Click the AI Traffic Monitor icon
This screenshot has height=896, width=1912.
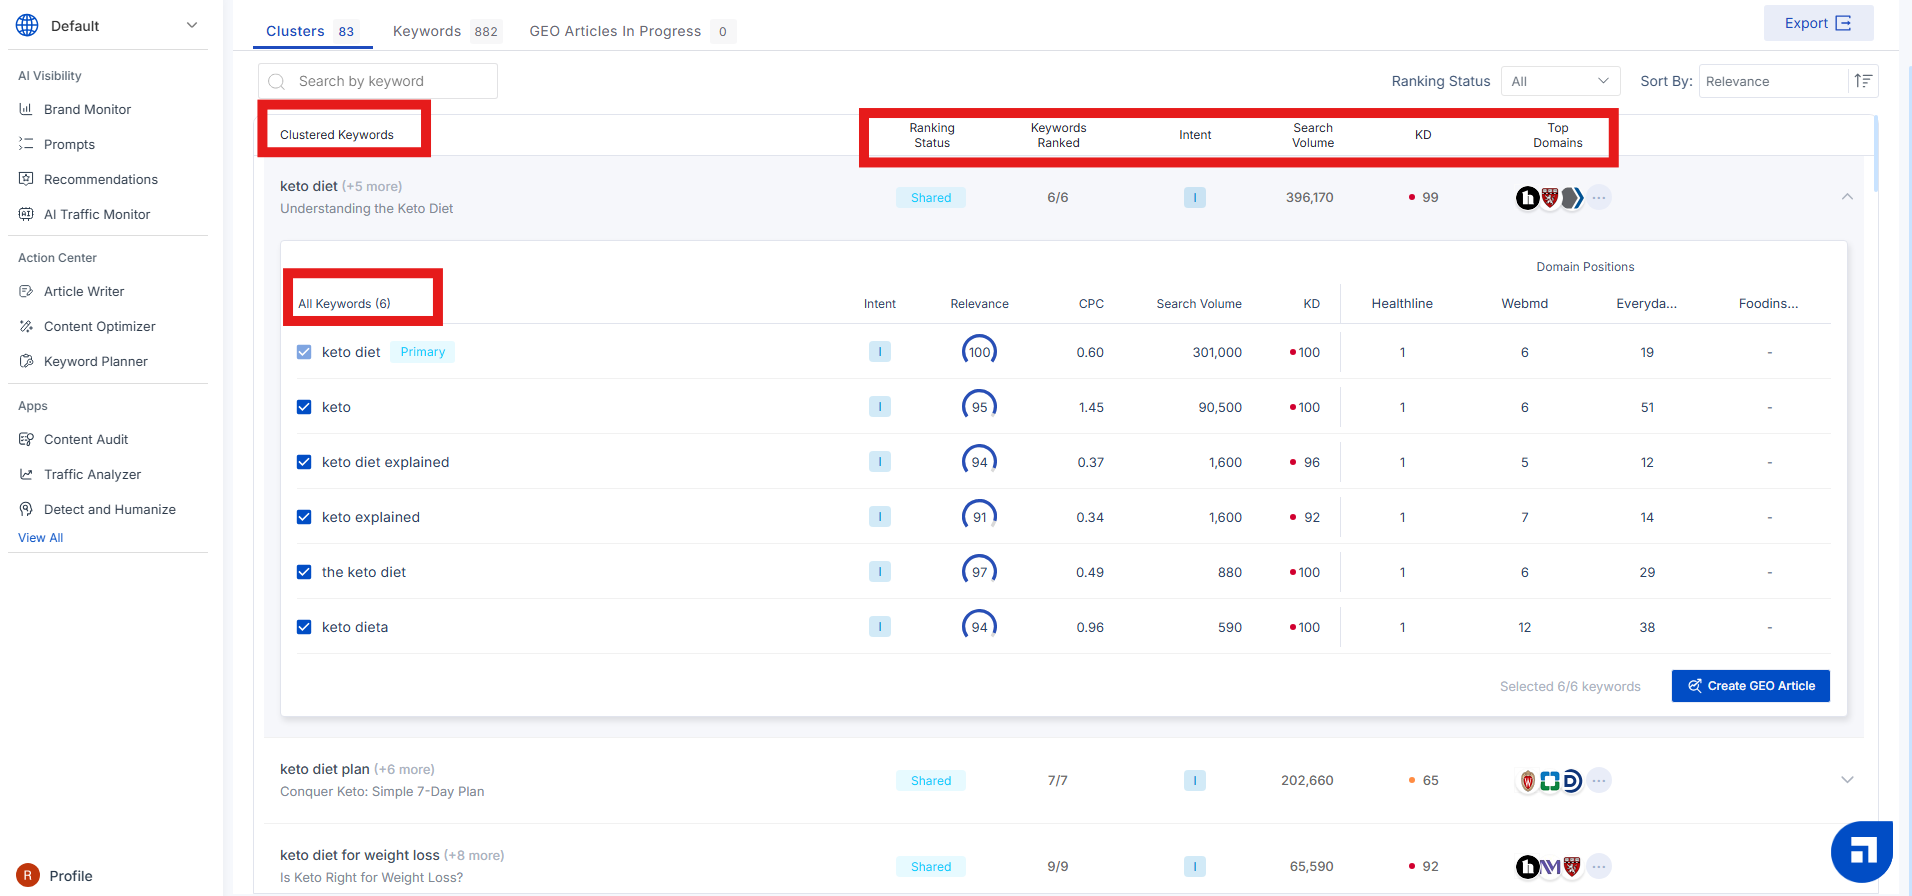tap(26, 214)
